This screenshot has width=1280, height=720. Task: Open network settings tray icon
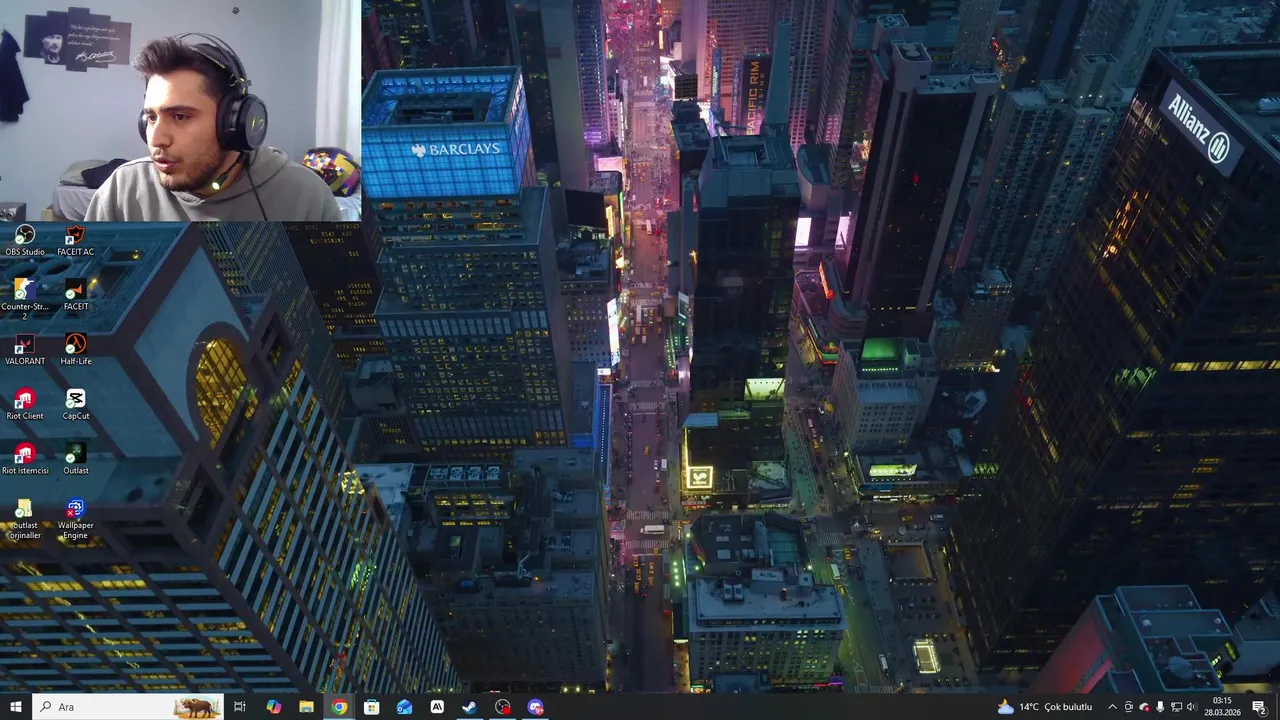tap(1176, 707)
